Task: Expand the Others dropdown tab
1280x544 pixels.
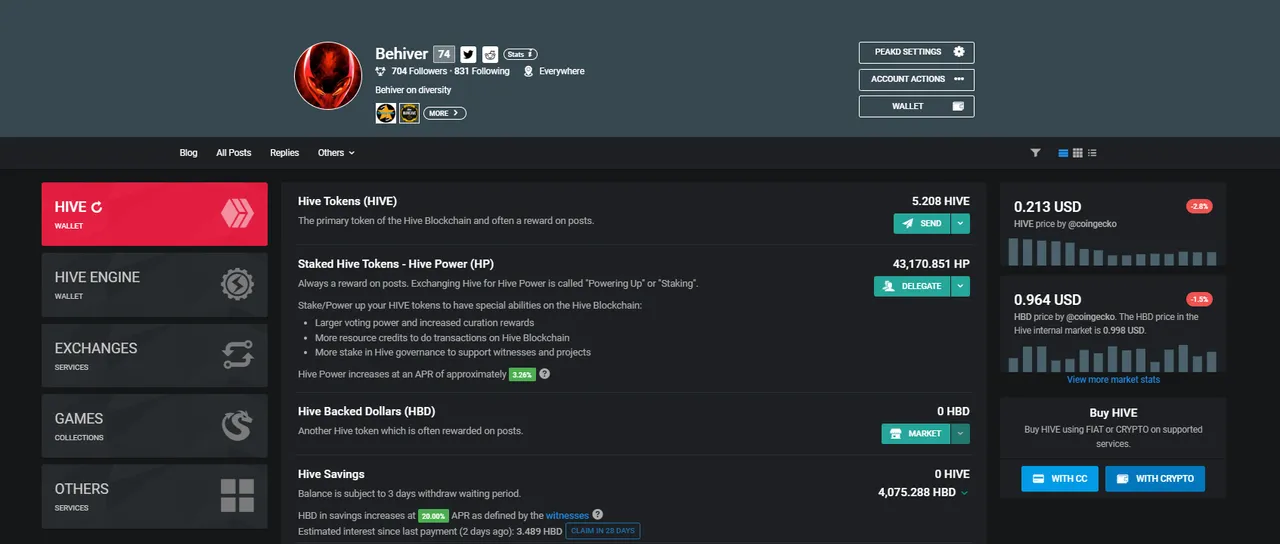Action: 336,153
